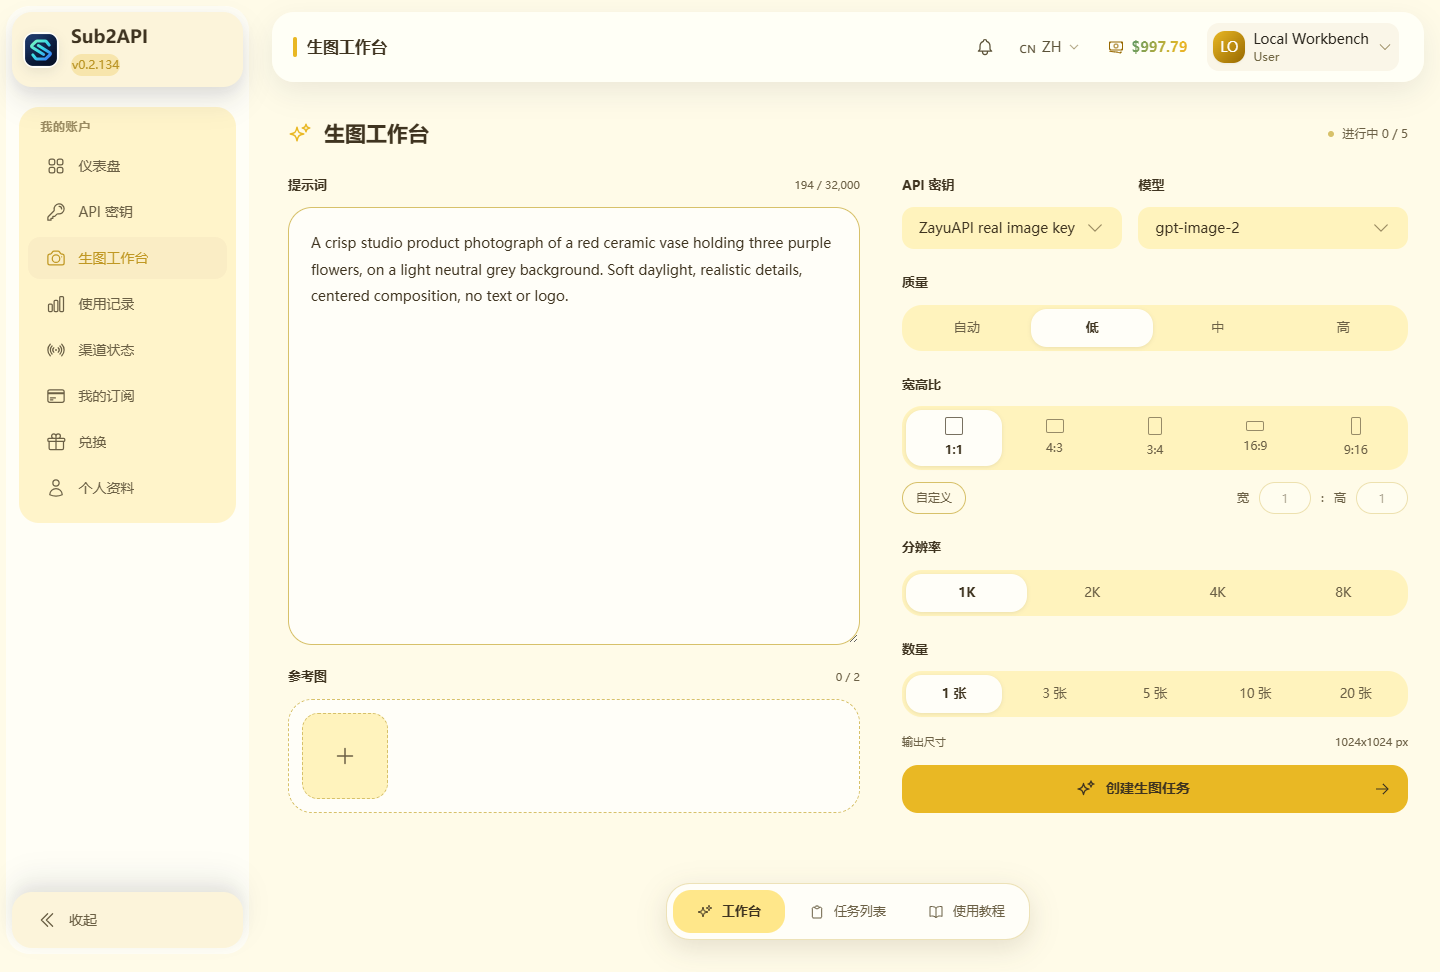1440x972 pixels.
Task: Click the clipboard icon for 任务列表
Action: click(817, 912)
